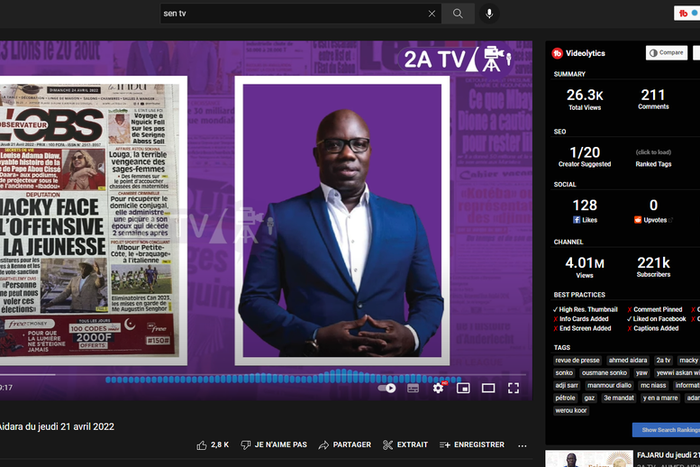Click the 211 Comments stat
Viewport: 700px width, 467px height.
pos(653,99)
